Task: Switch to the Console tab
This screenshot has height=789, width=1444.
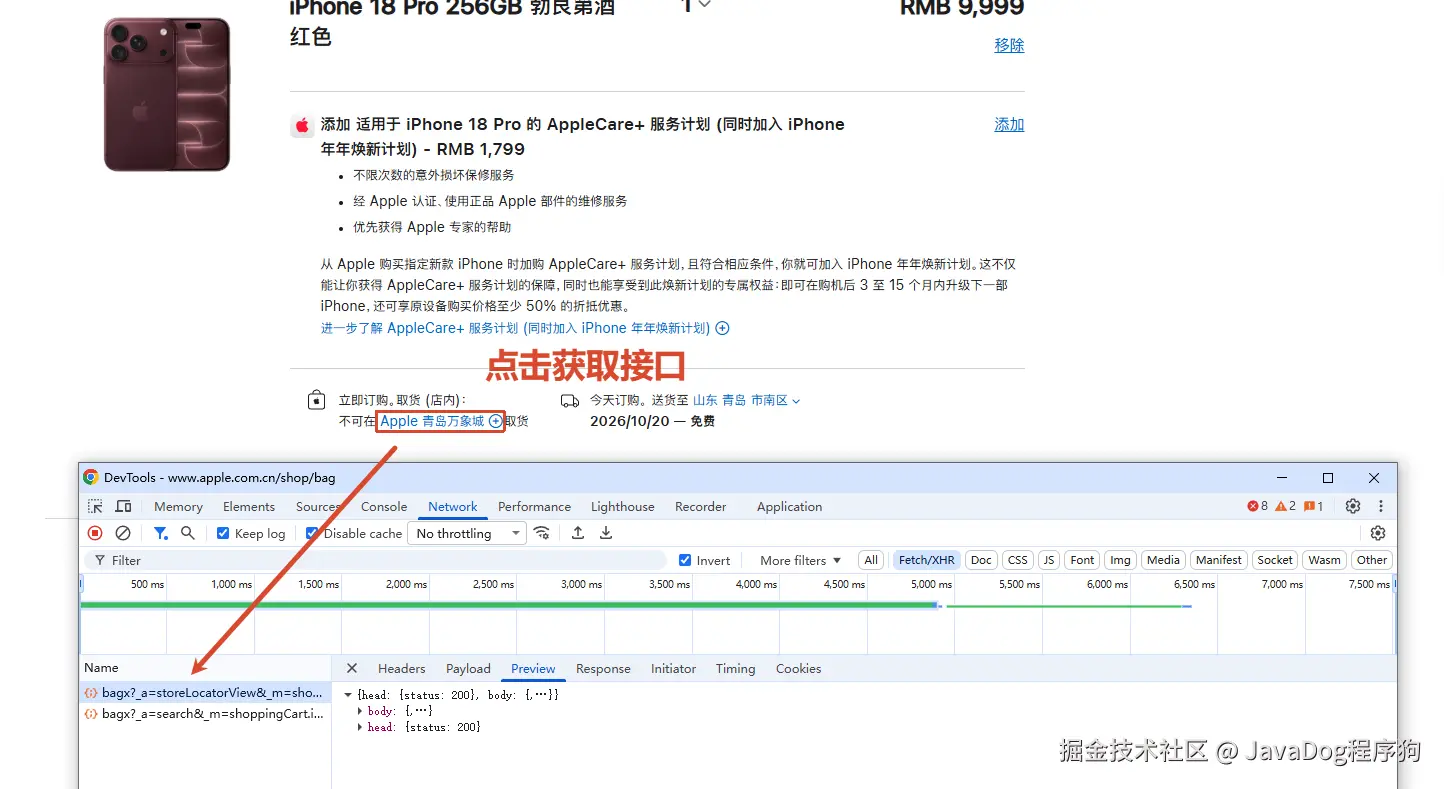Action: point(384,507)
